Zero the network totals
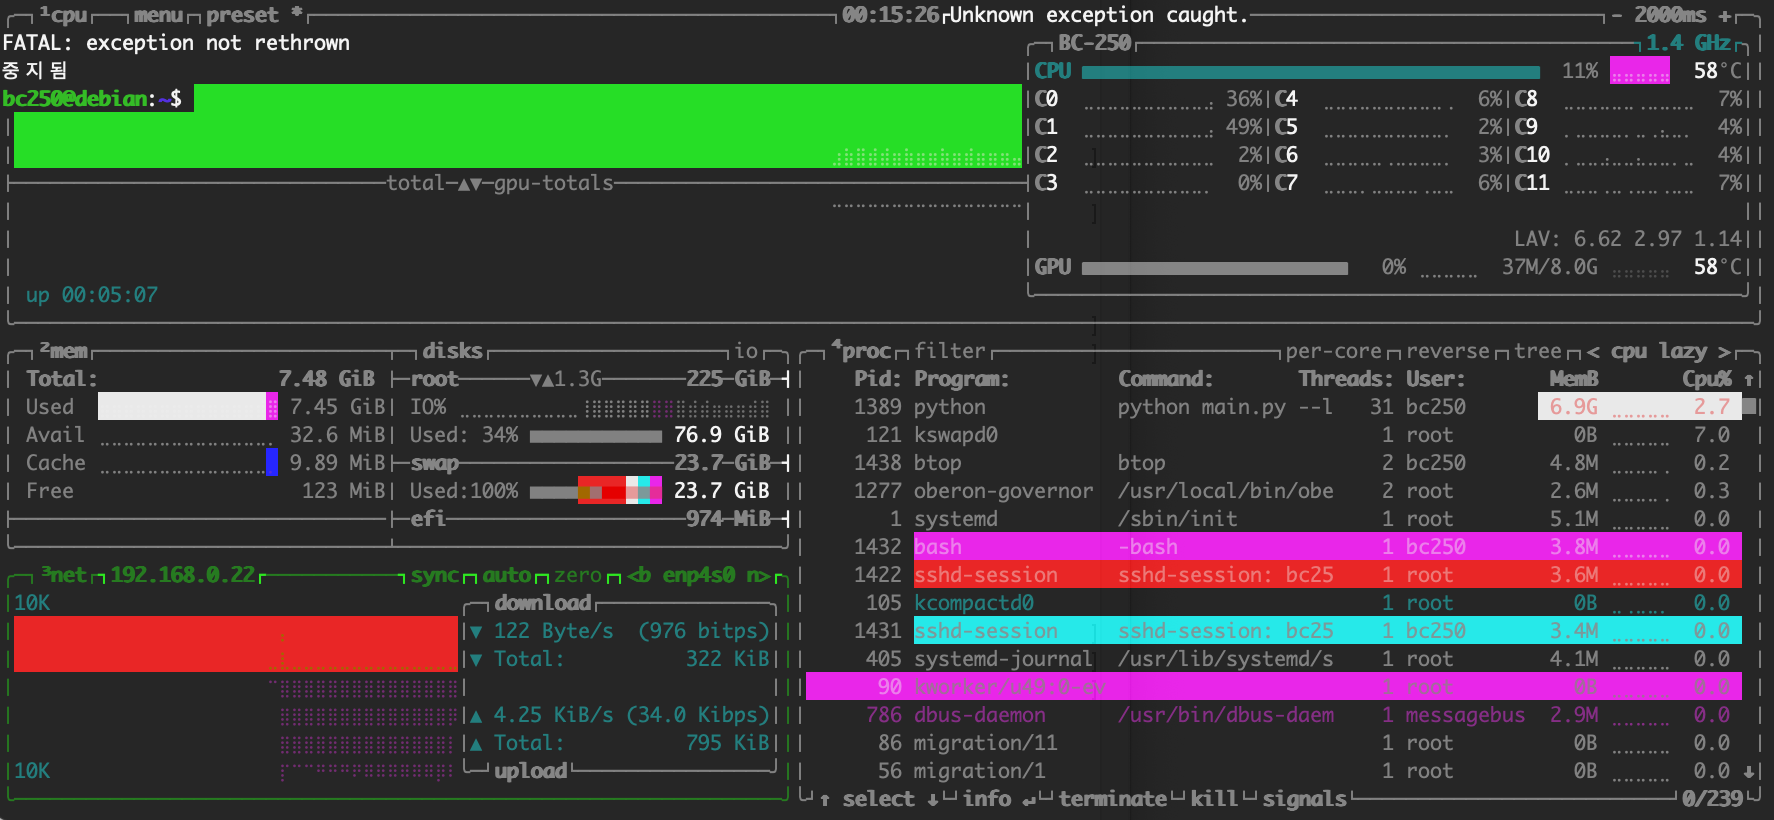The width and height of the screenshot is (1774, 820). tap(578, 575)
